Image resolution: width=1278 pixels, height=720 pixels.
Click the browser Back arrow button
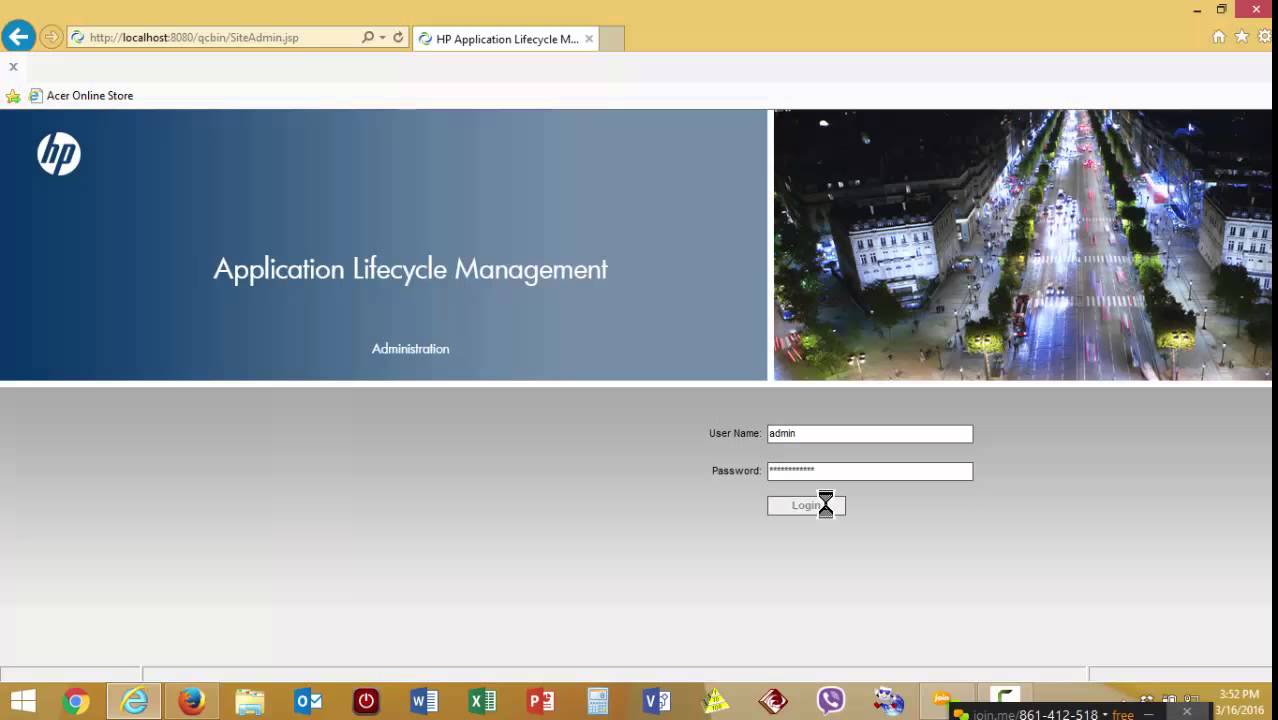[18, 37]
